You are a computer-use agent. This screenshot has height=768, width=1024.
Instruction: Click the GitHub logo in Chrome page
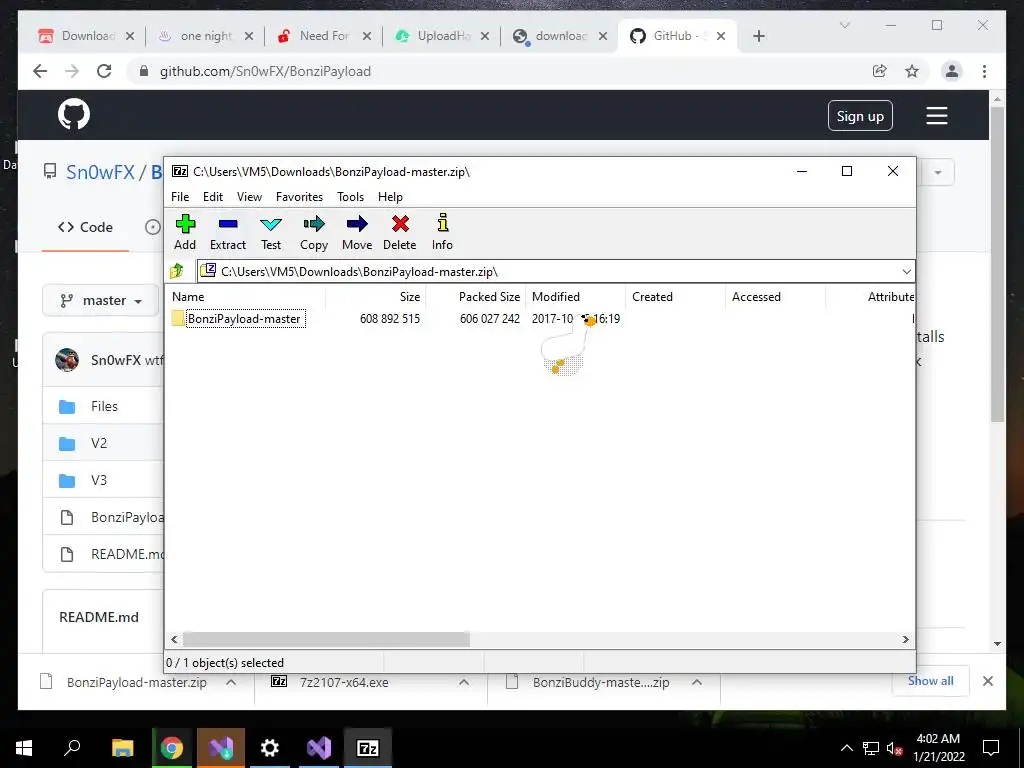tap(74, 115)
